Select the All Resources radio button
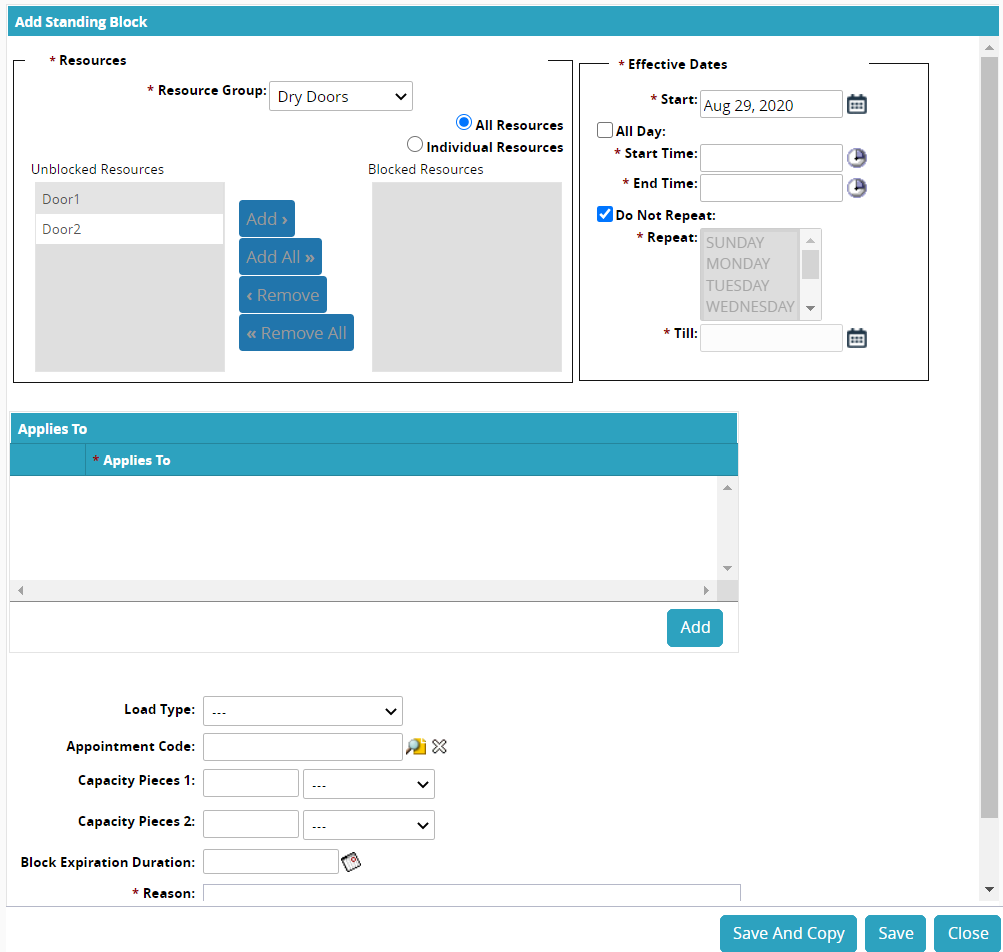Screen dimensions: 1003x952 (x=463, y=123)
